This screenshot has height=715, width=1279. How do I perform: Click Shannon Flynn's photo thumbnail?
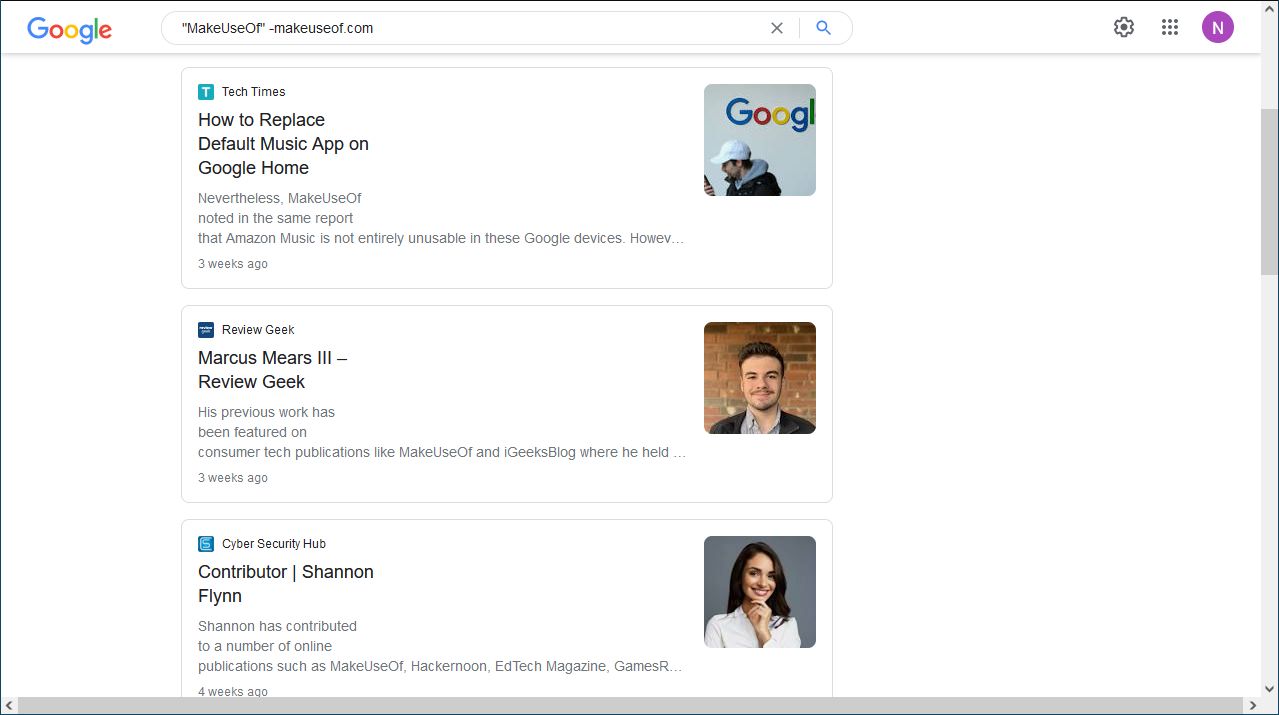click(x=759, y=591)
